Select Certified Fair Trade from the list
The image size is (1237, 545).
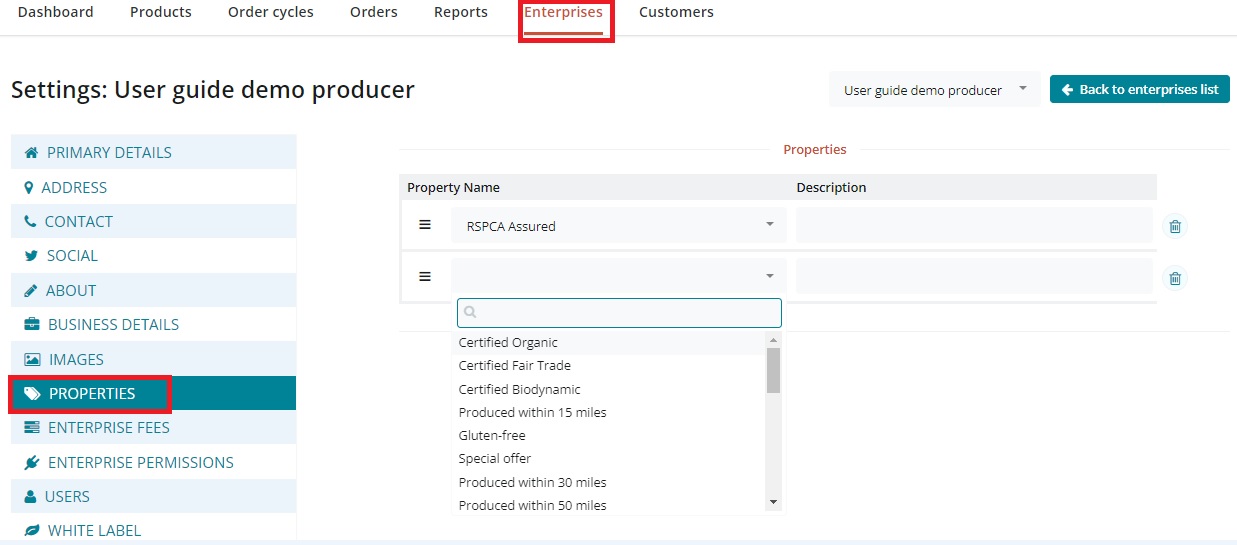click(514, 366)
